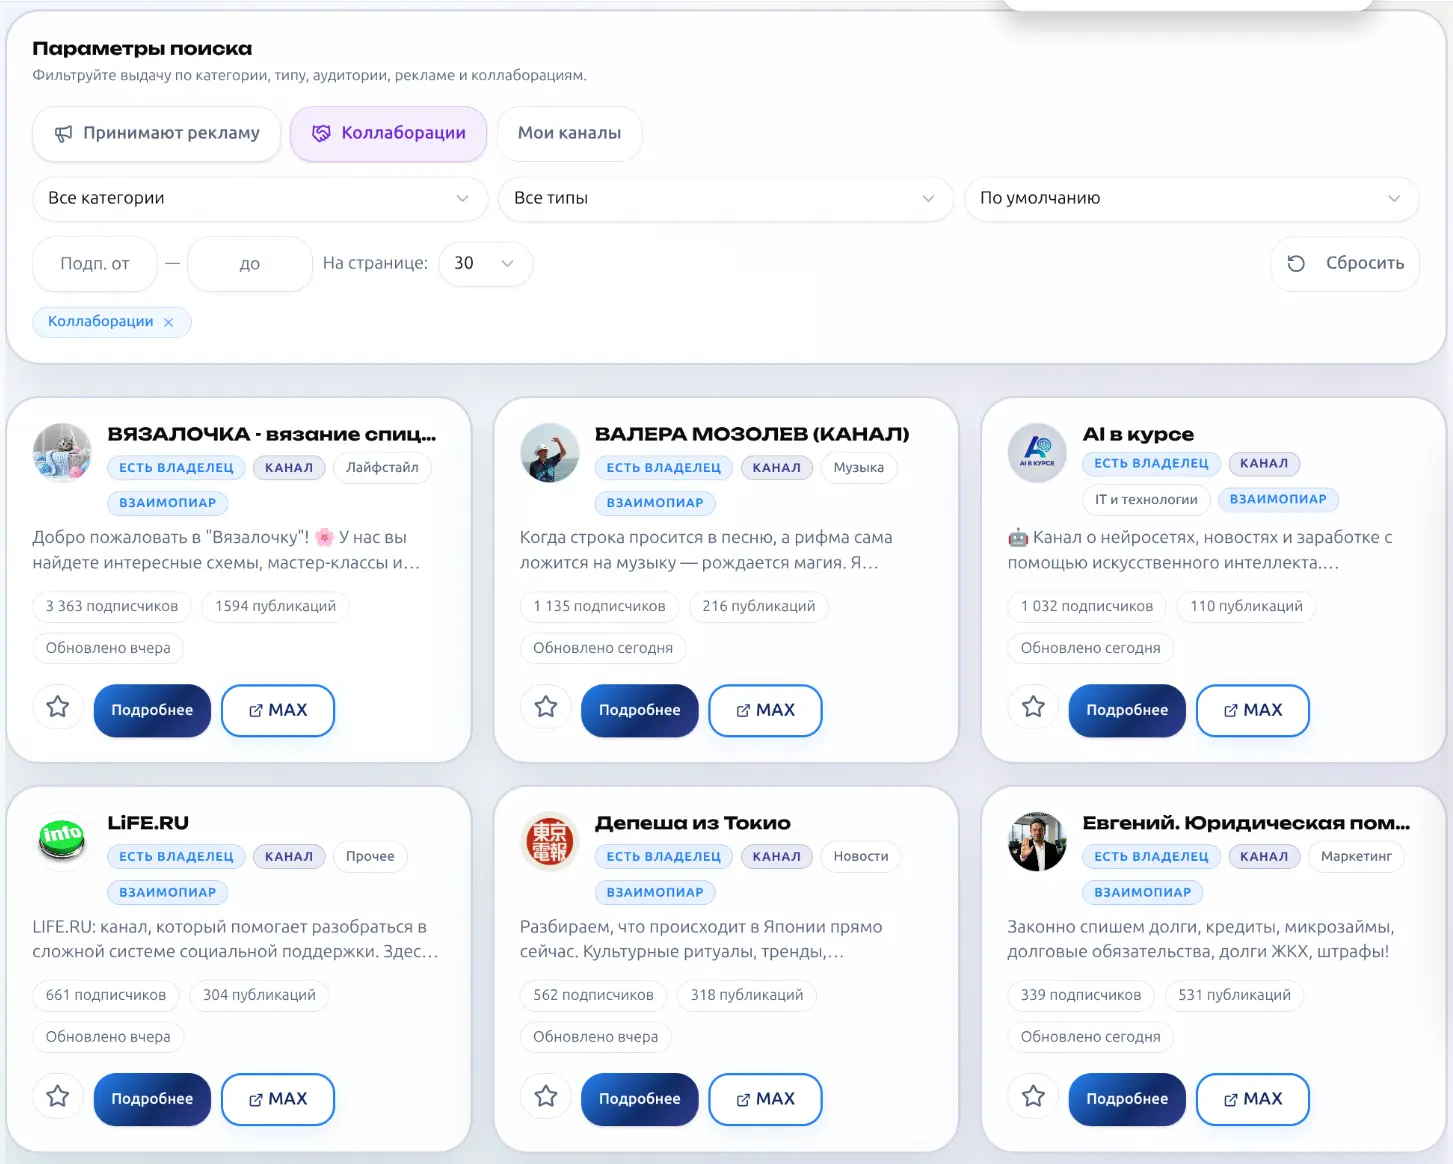Open Все категории dropdown
This screenshot has height=1164, width=1453.
260,198
